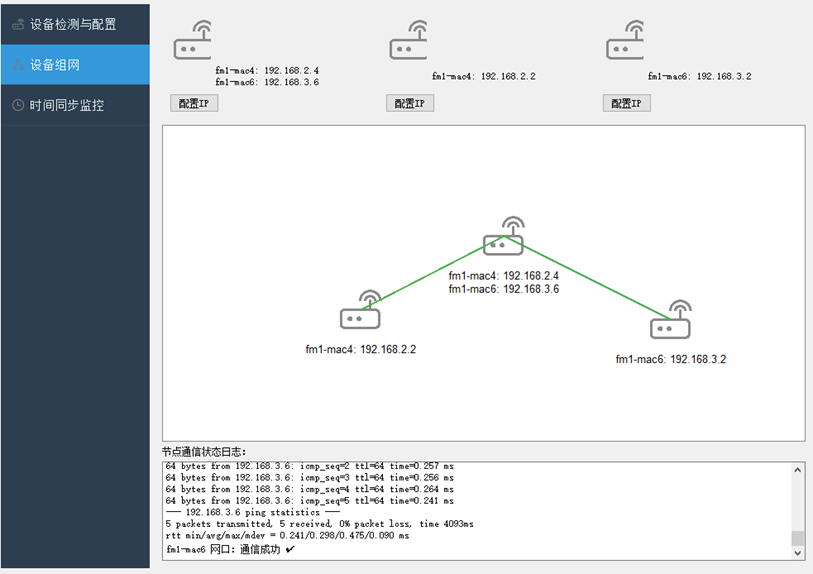This screenshot has width=813, height=574.
Task: Click log line icmp_seq=3 time=0.256 ms
Action: coord(310,478)
